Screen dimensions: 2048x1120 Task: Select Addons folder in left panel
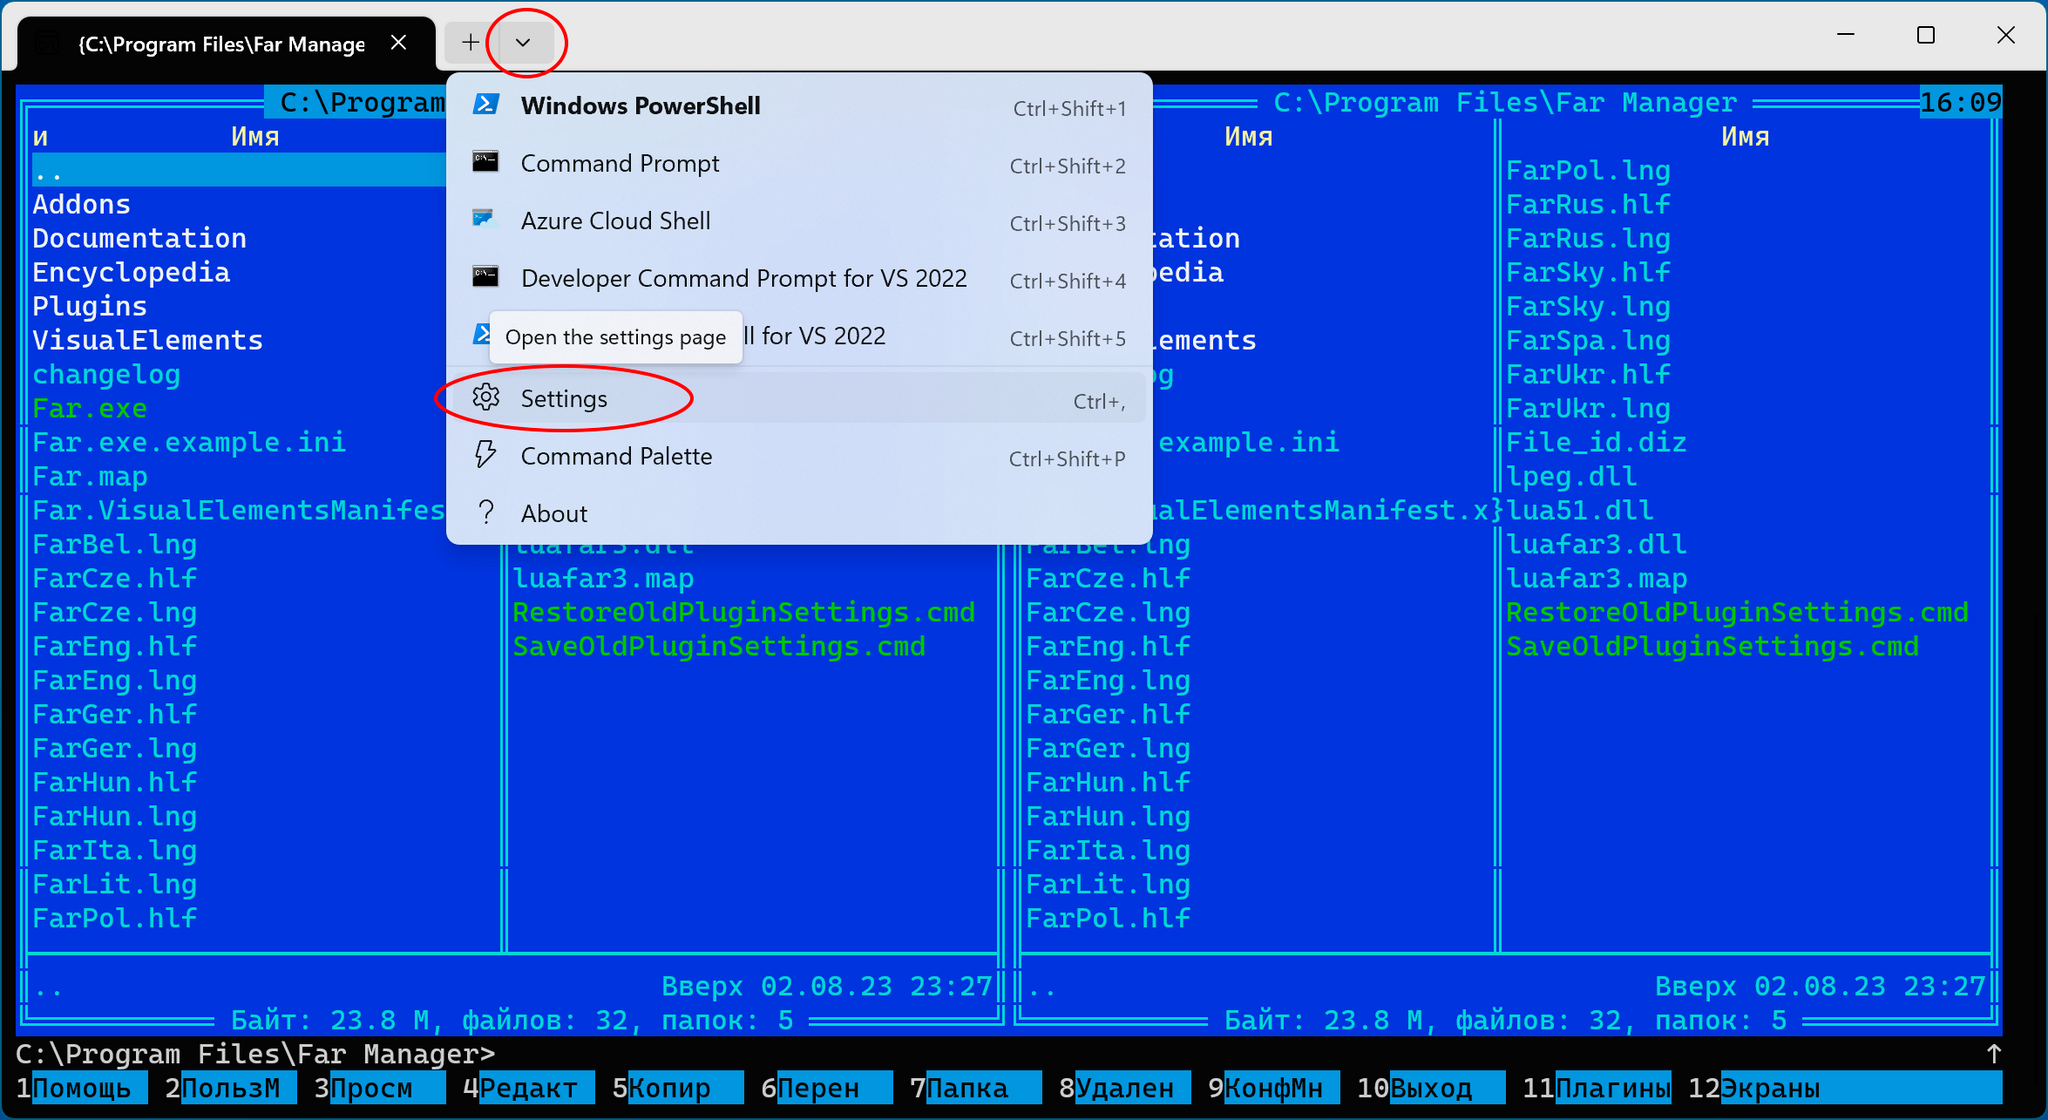(82, 204)
